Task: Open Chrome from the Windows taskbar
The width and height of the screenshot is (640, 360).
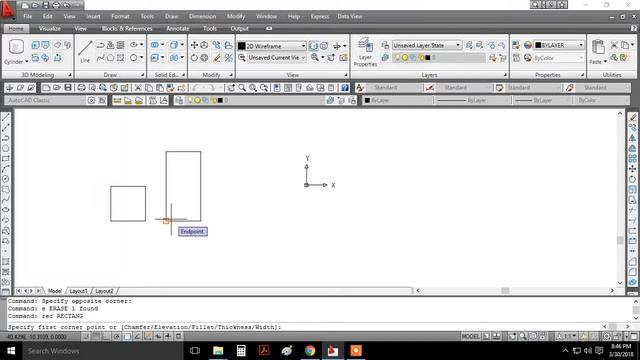Action: click(x=310, y=351)
